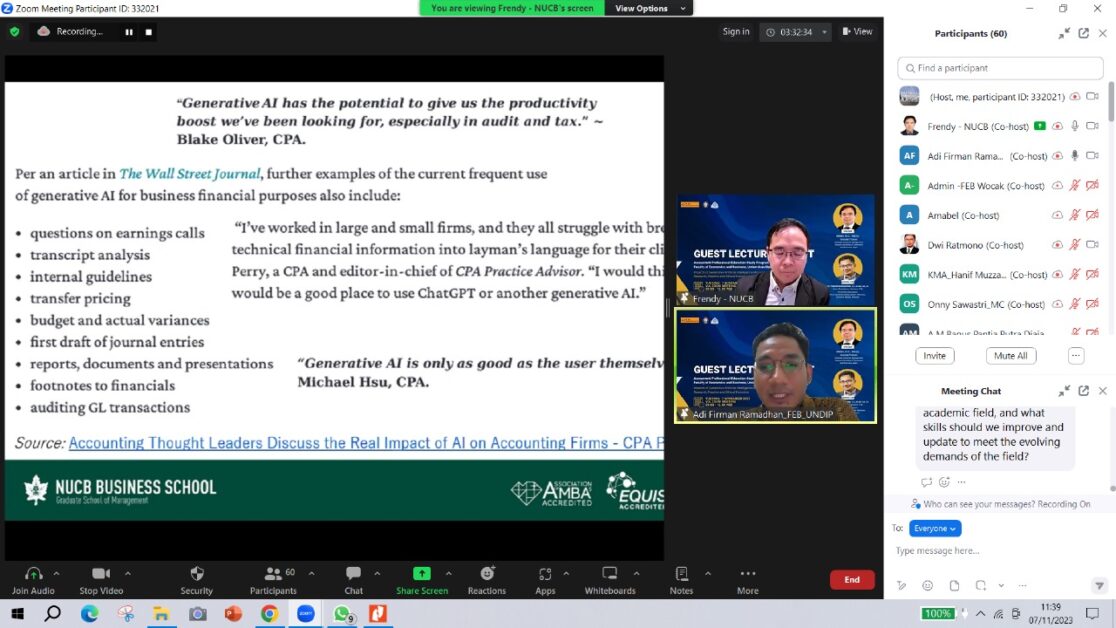Pause the recording
Image resolution: width=1116 pixels, height=628 pixels.
pos(129,32)
